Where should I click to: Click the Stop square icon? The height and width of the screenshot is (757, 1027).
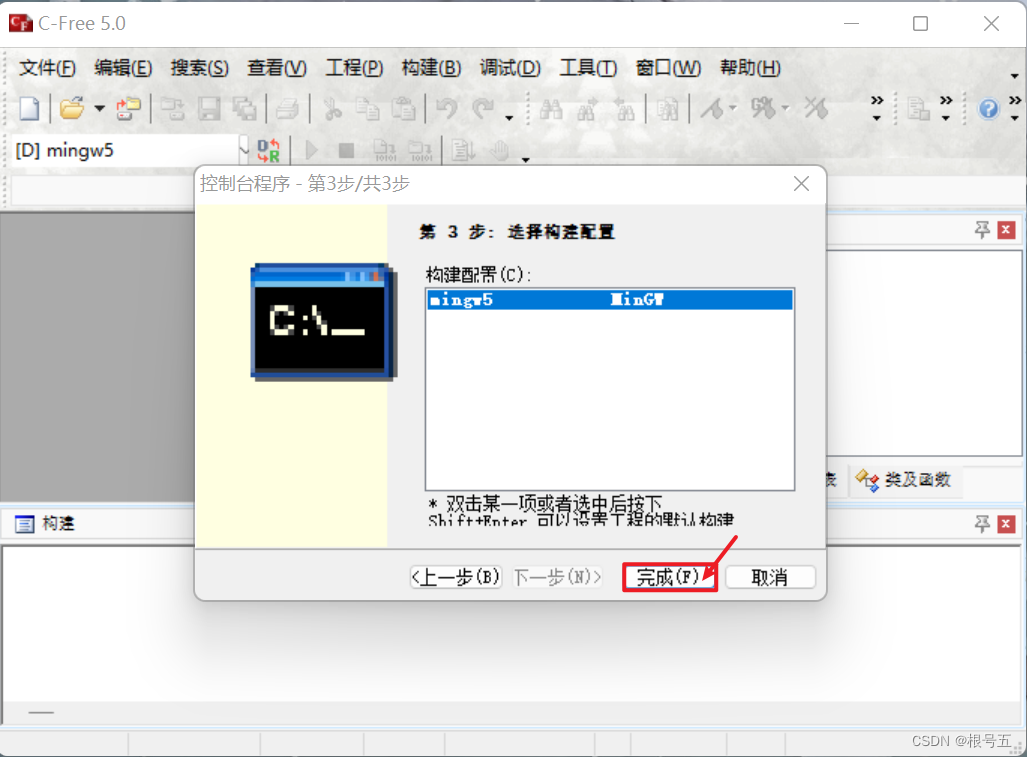click(x=346, y=151)
